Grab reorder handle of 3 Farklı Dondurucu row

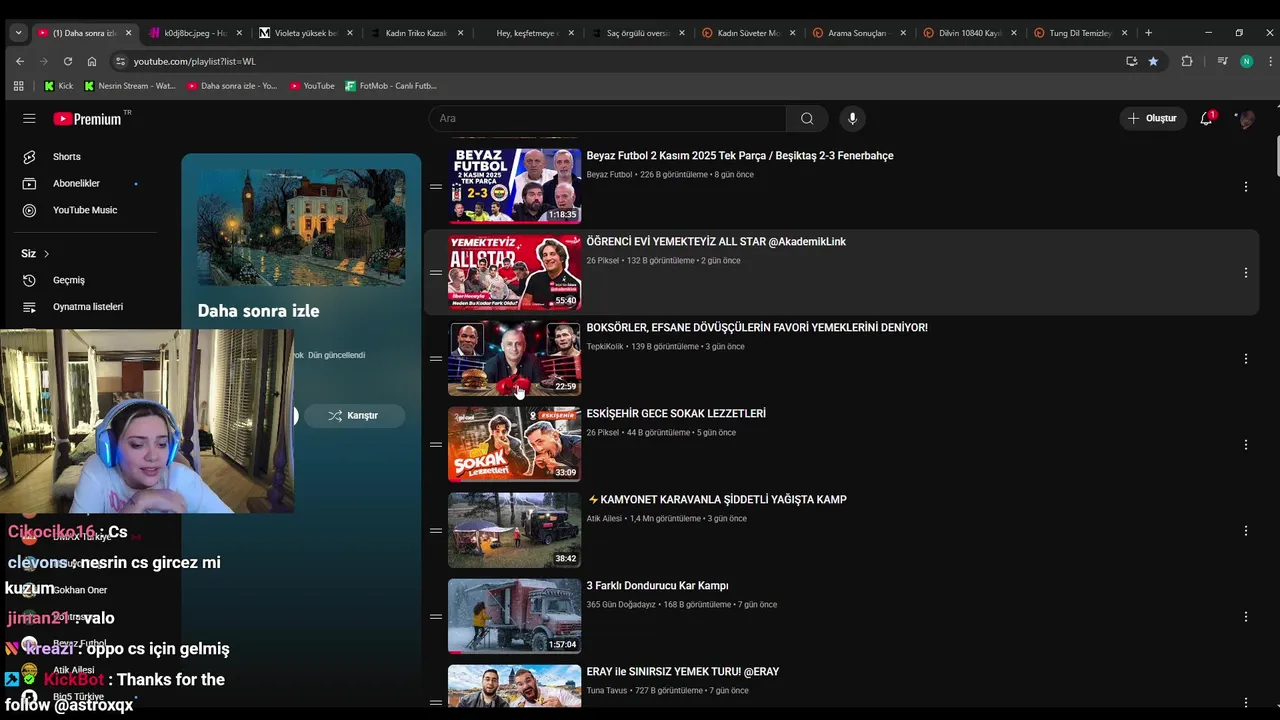click(x=436, y=617)
